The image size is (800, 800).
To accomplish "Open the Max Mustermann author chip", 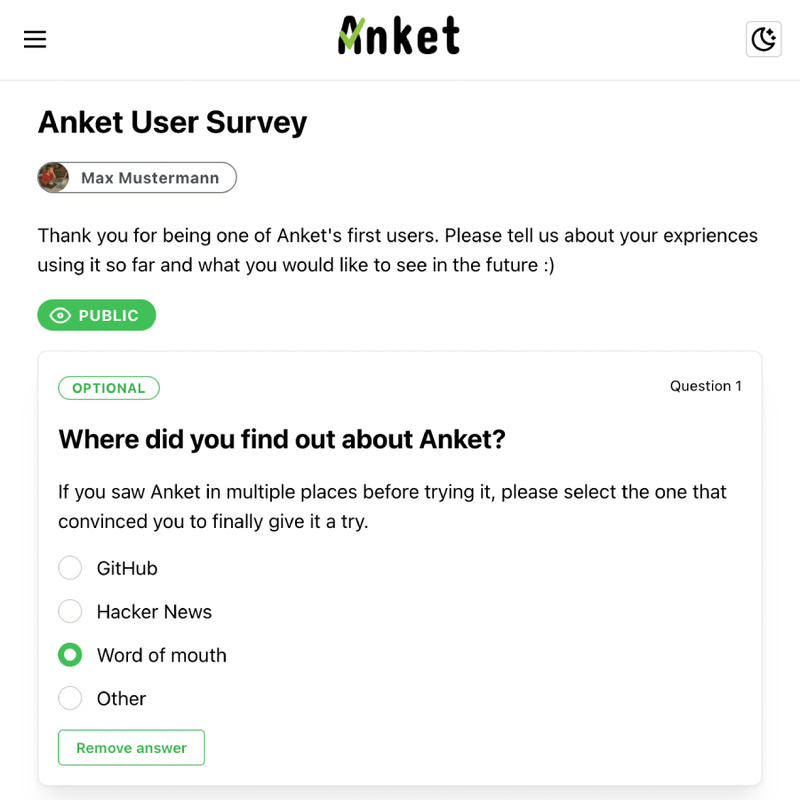I will tap(137, 178).
